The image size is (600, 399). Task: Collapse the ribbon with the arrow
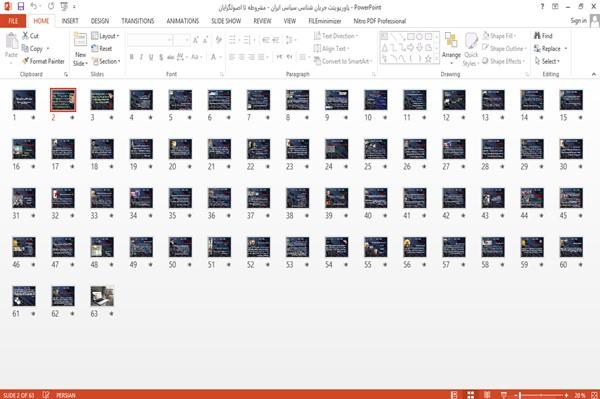point(594,74)
